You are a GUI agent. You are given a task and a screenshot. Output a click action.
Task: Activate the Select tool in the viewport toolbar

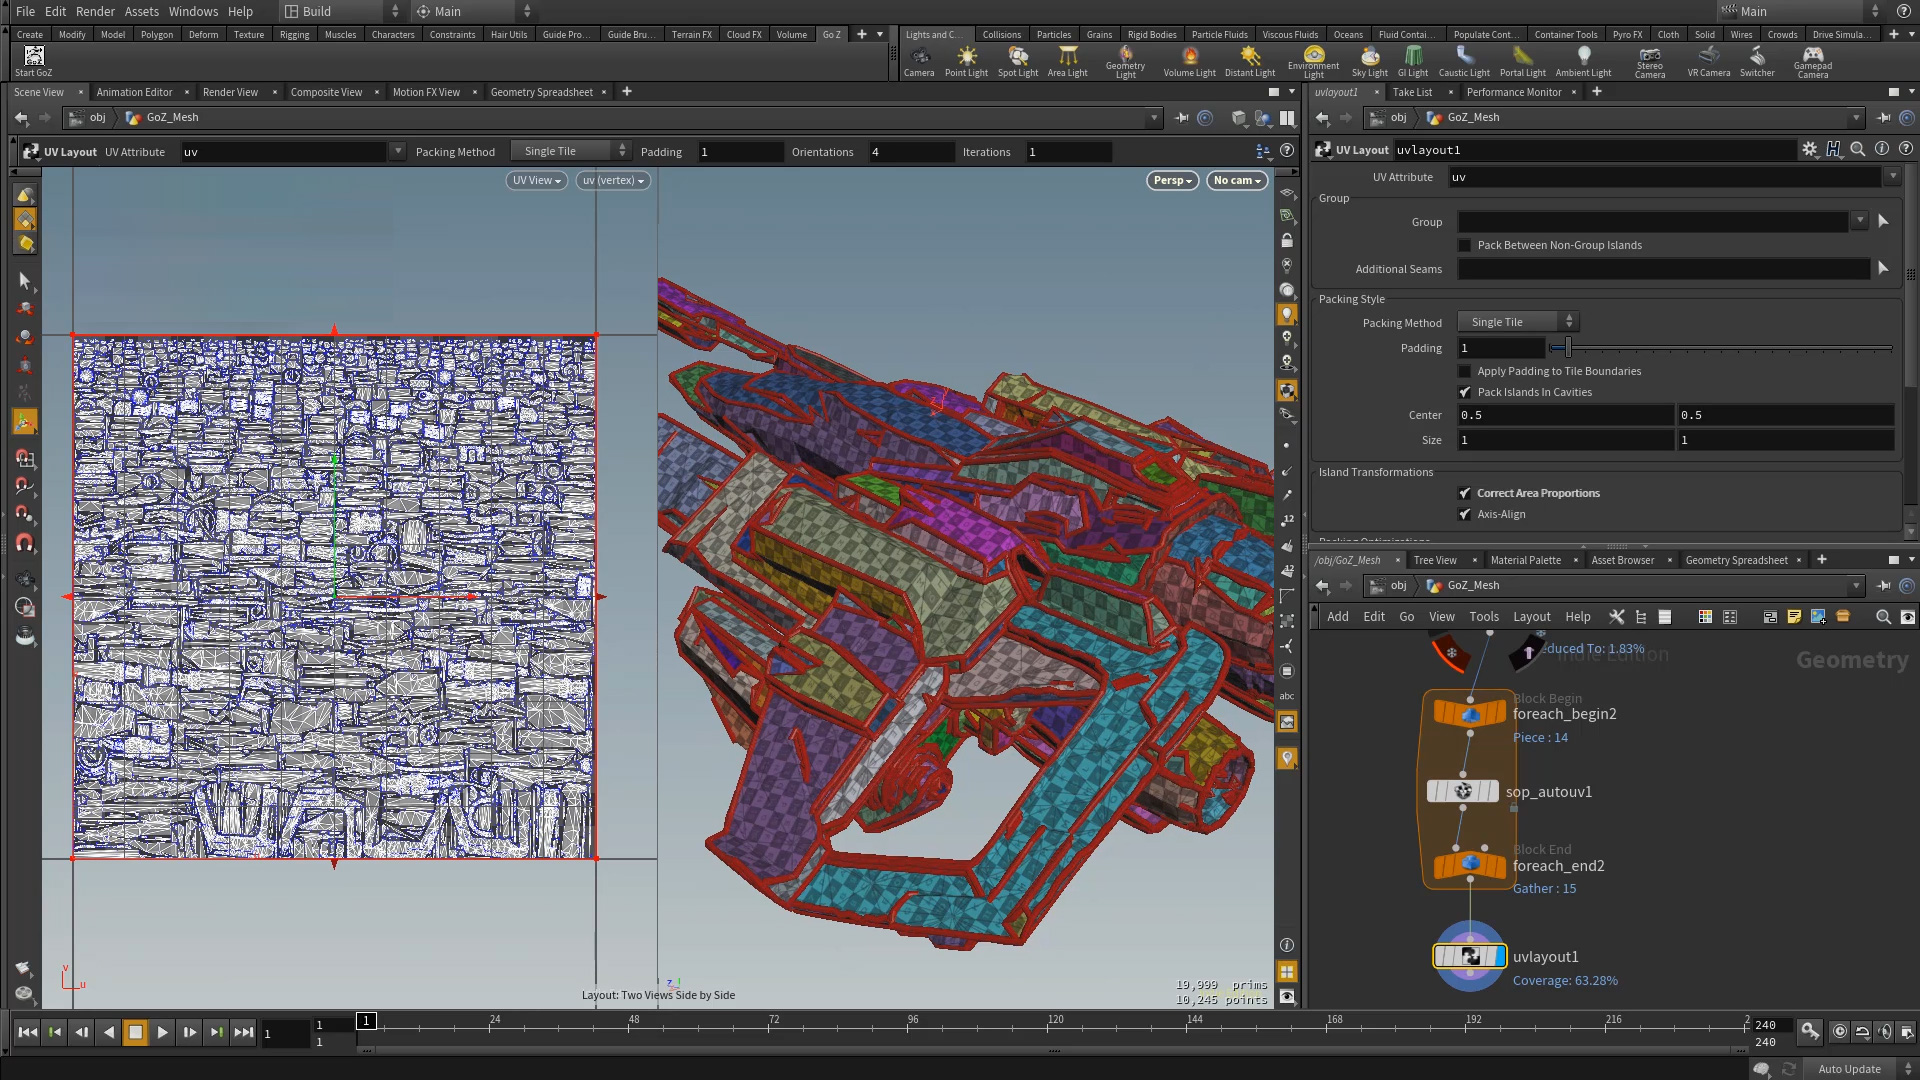click(x=25, y=281)
